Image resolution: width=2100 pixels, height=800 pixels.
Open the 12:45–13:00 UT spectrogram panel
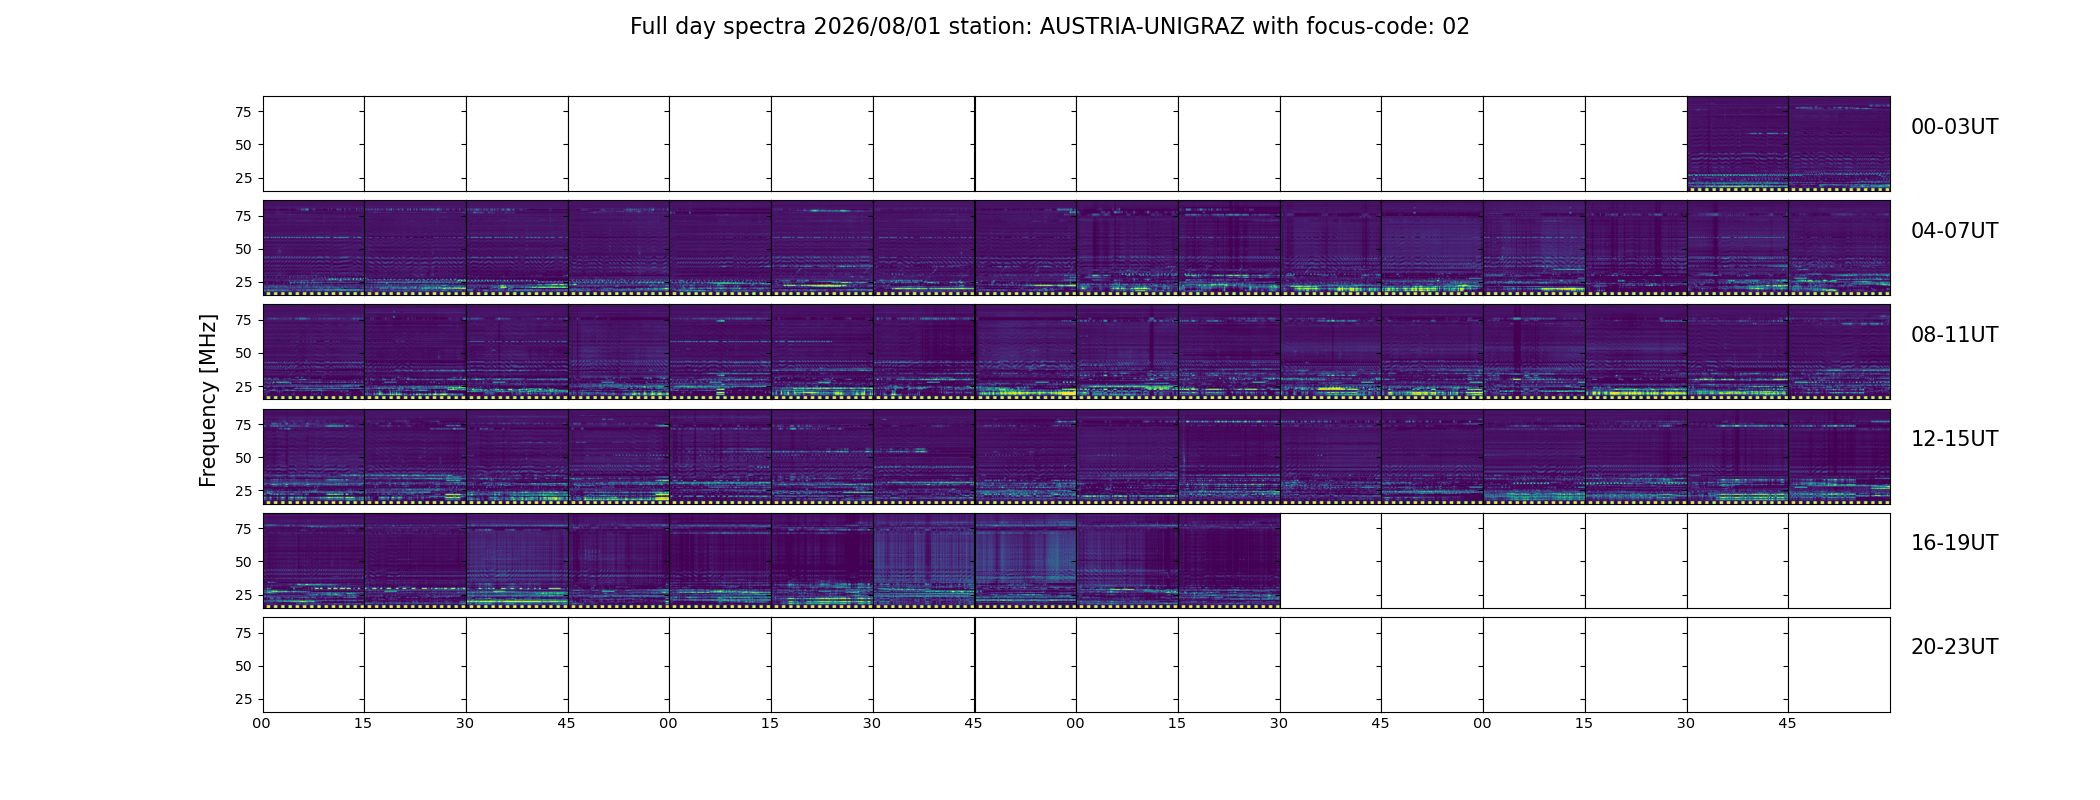point(619,456)
